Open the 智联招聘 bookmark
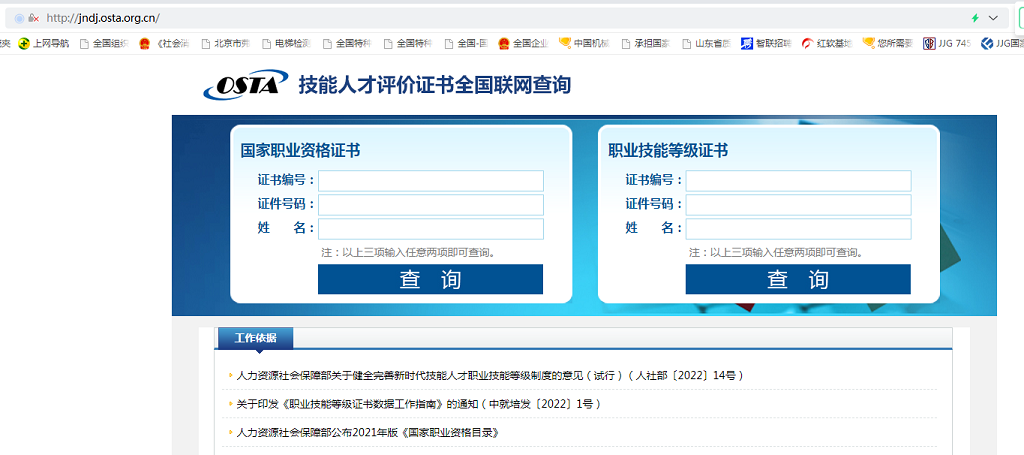The height and width of the screenshot is (455, 1024). [766, 44]
